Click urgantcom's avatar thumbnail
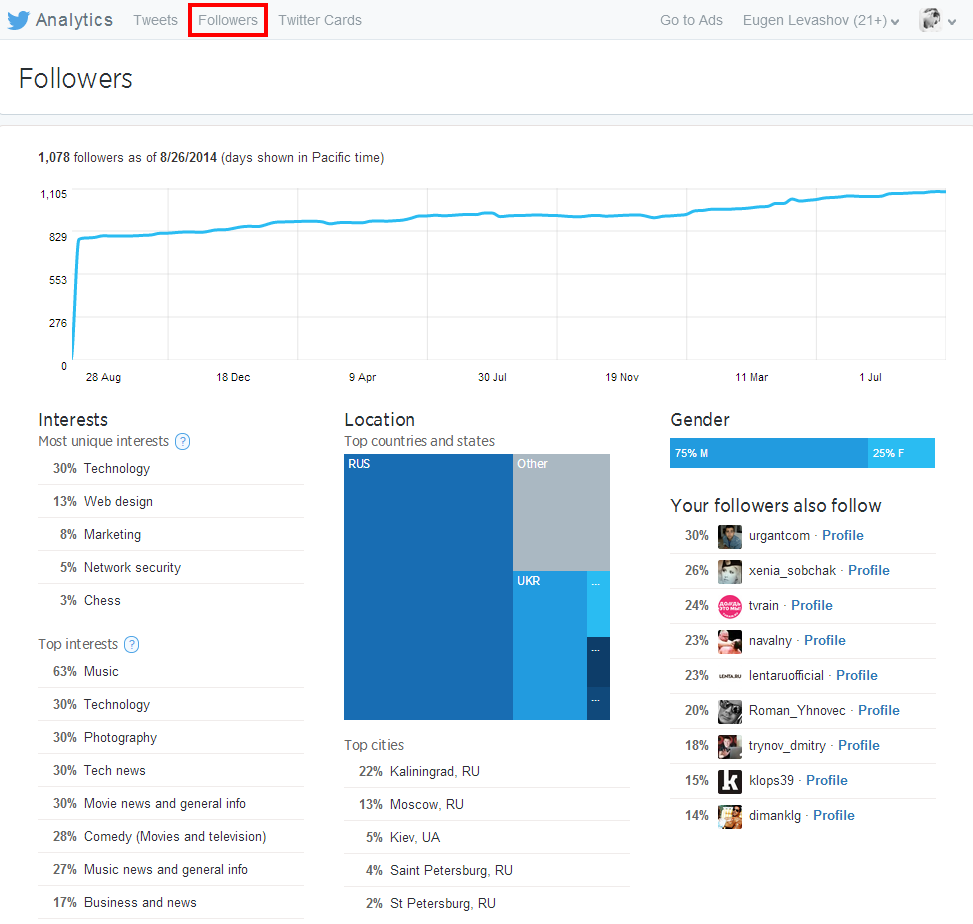Screen dimensions: 973x924 point(730,536)
